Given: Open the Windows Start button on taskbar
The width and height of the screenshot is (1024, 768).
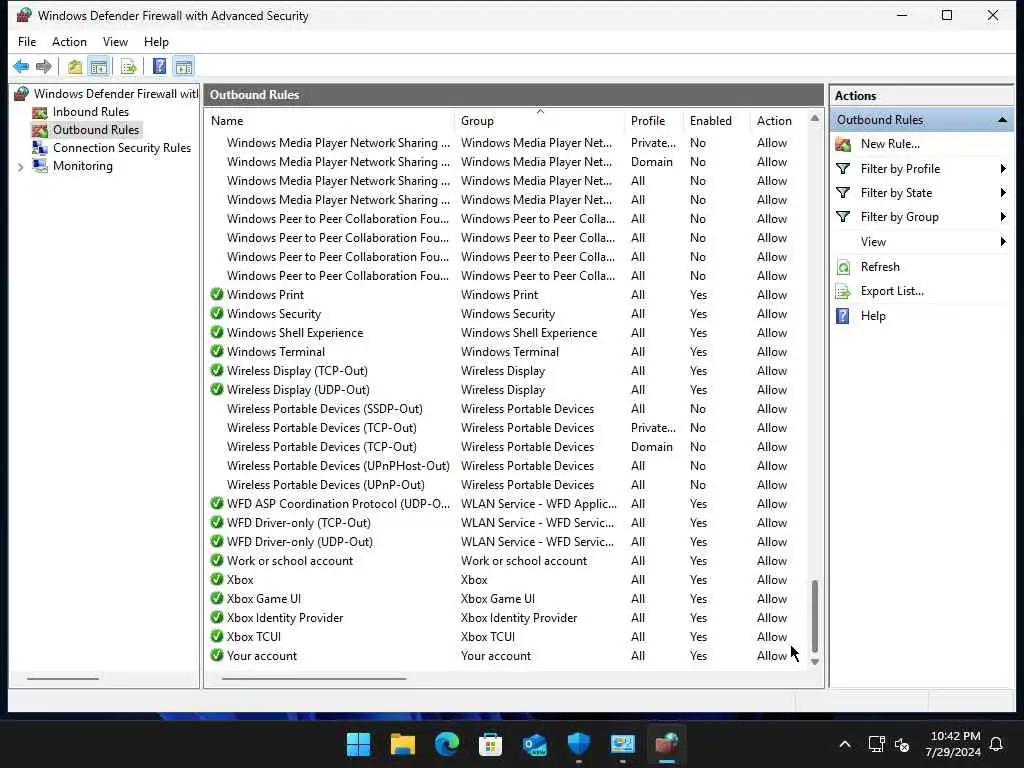Looking at the screenshot, I should pos(358,744).
